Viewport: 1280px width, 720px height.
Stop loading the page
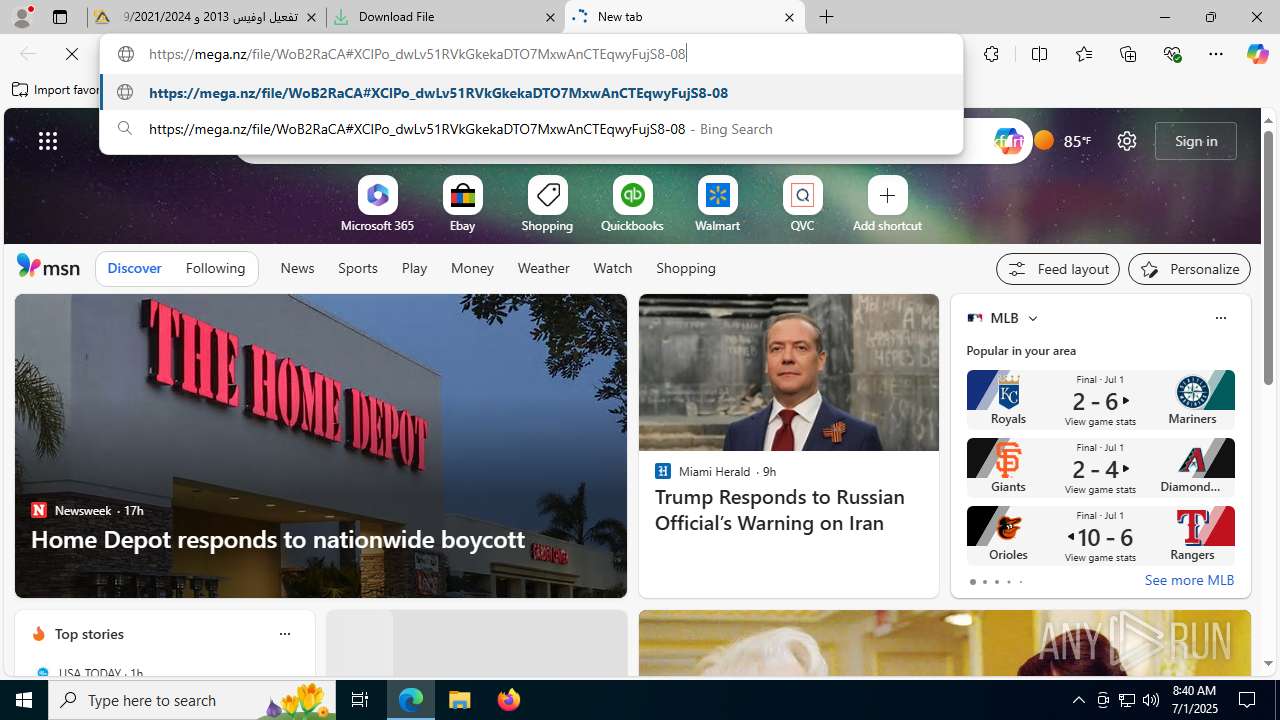tap(72, 54)
